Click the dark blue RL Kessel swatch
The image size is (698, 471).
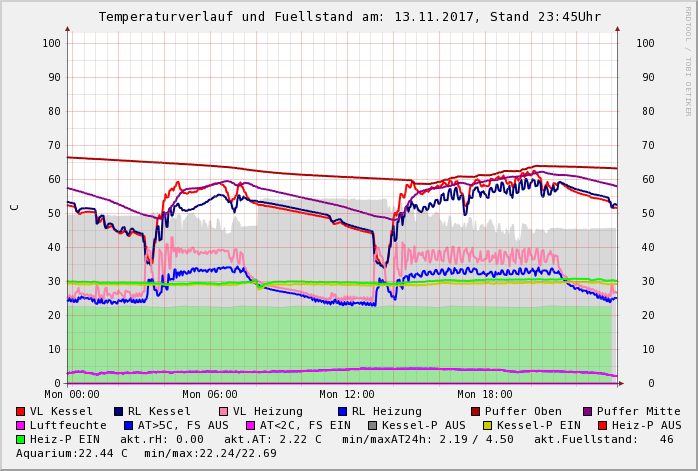coord(118,411)
